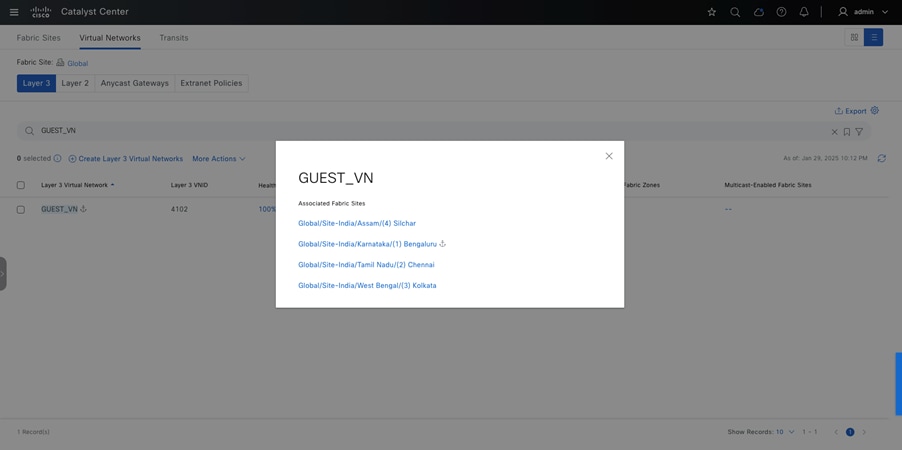Open the More Actions dropdown
The width and height of the screenshot is (902, 450).
point(219,159)
